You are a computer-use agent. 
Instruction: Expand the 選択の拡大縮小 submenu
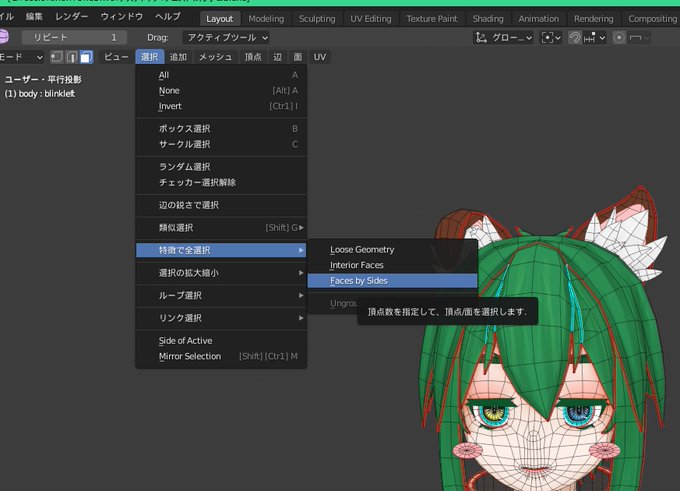pyautogui.click(x=221, y=273)
